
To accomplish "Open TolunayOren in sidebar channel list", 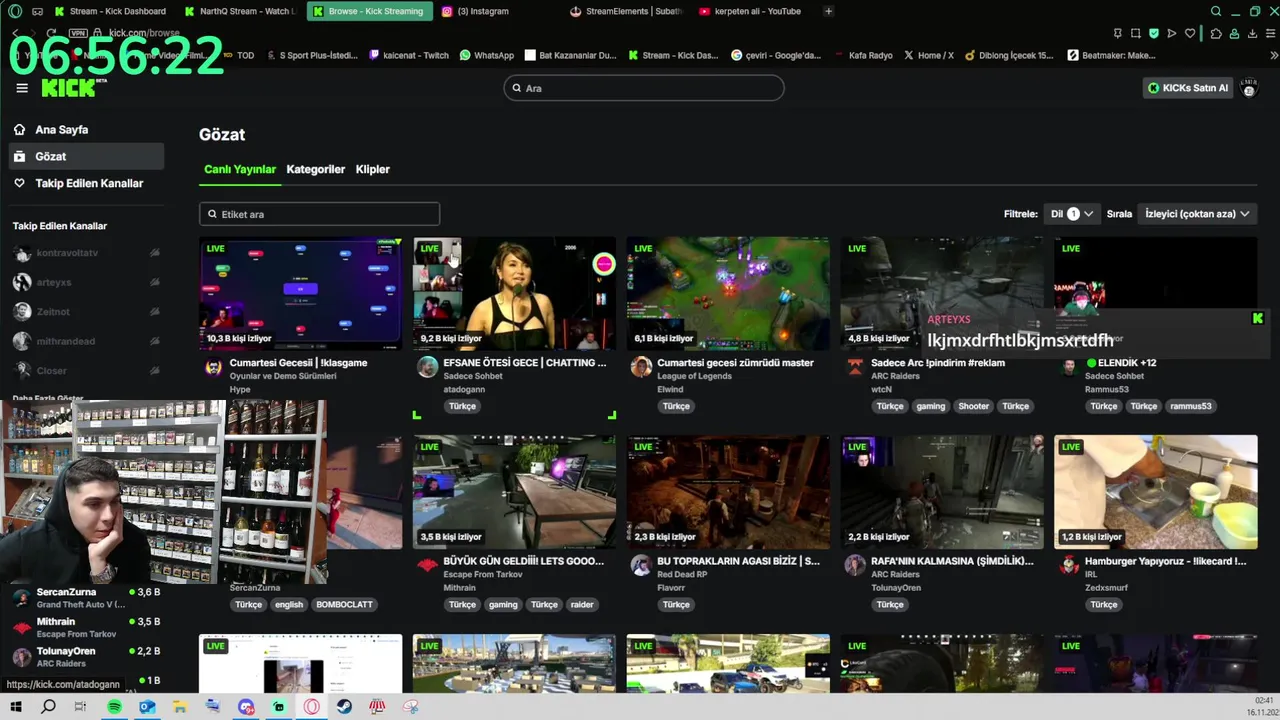I will (86, 656).
